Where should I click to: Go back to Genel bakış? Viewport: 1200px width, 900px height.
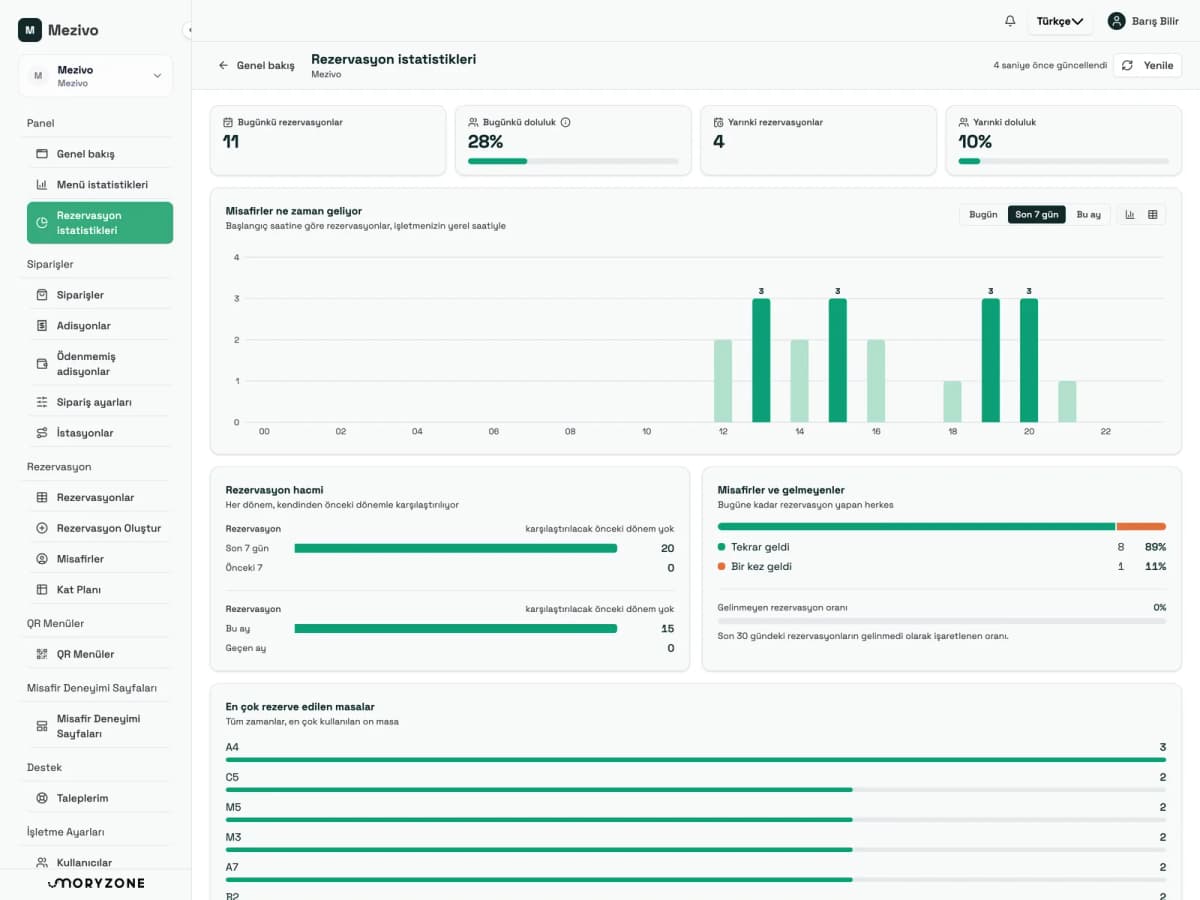coord(256,65)
